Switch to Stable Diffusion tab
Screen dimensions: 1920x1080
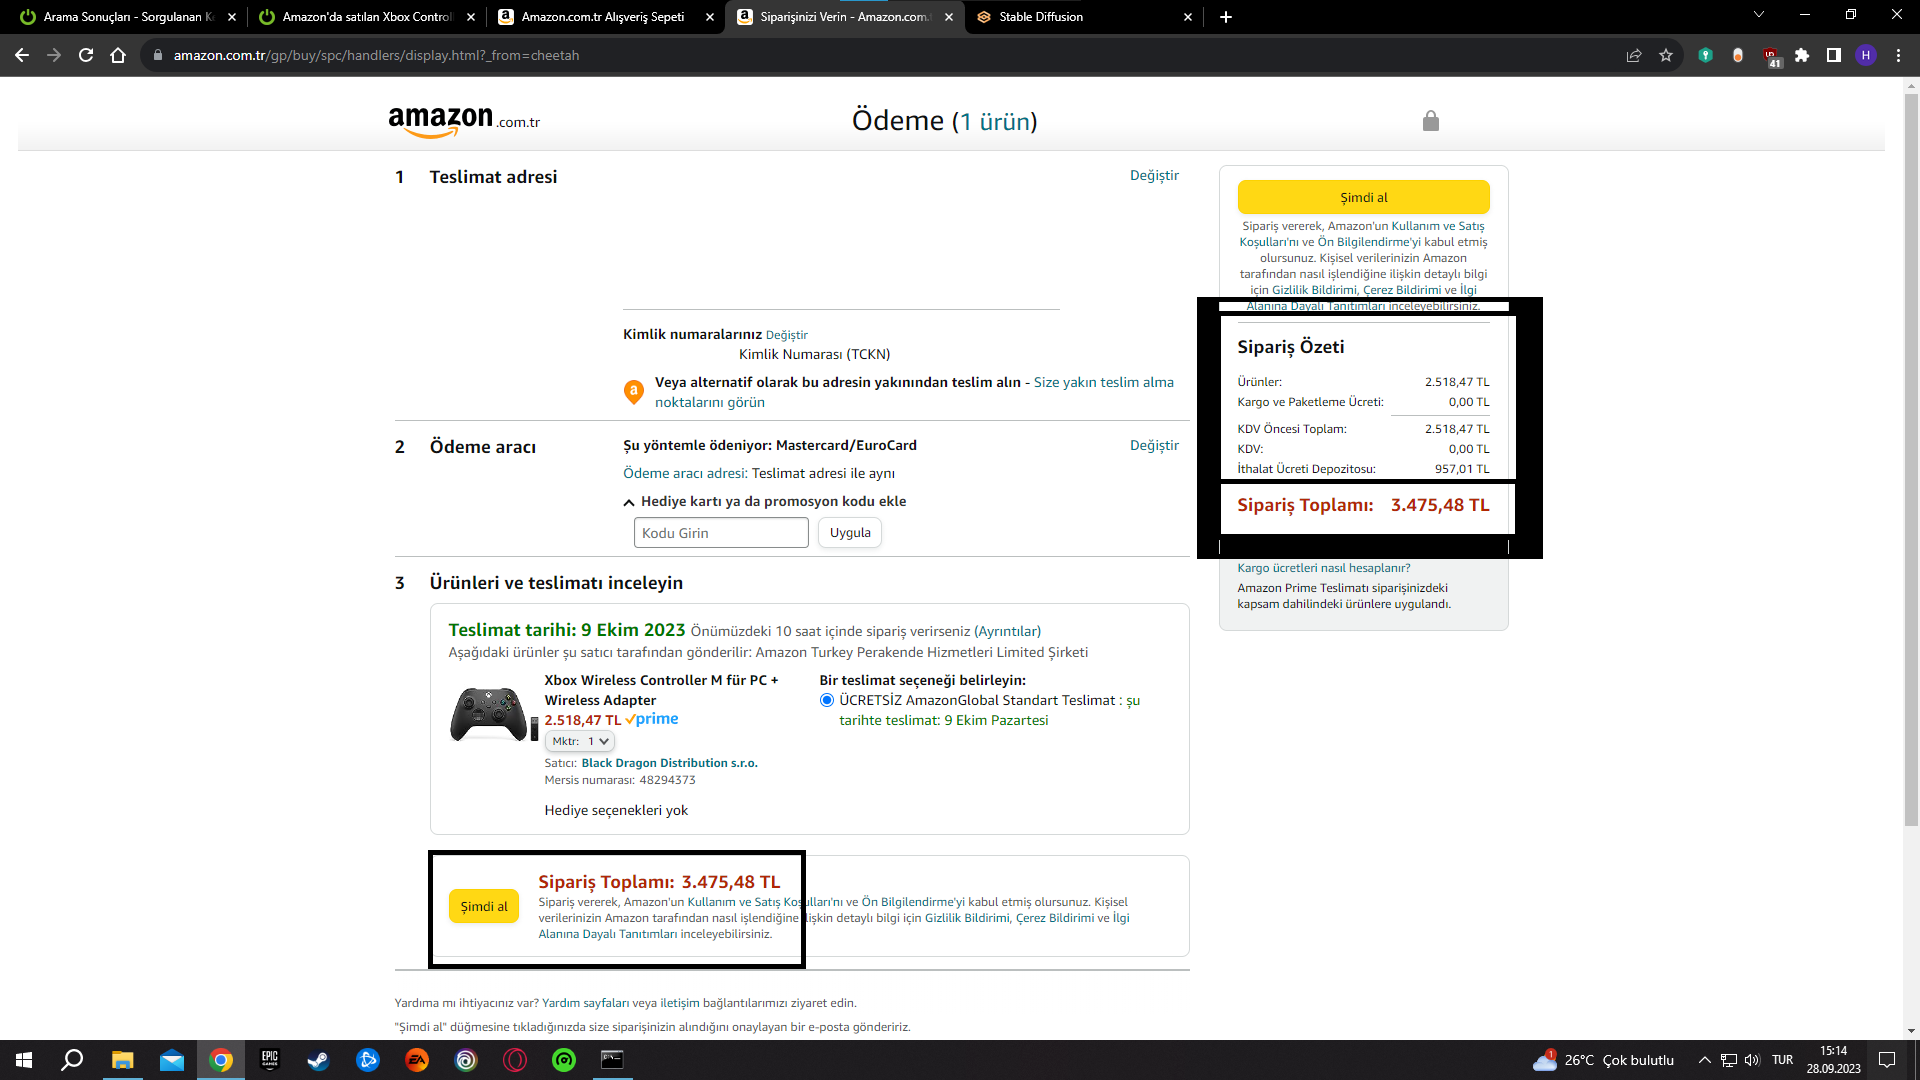(x=1040, y=17)
